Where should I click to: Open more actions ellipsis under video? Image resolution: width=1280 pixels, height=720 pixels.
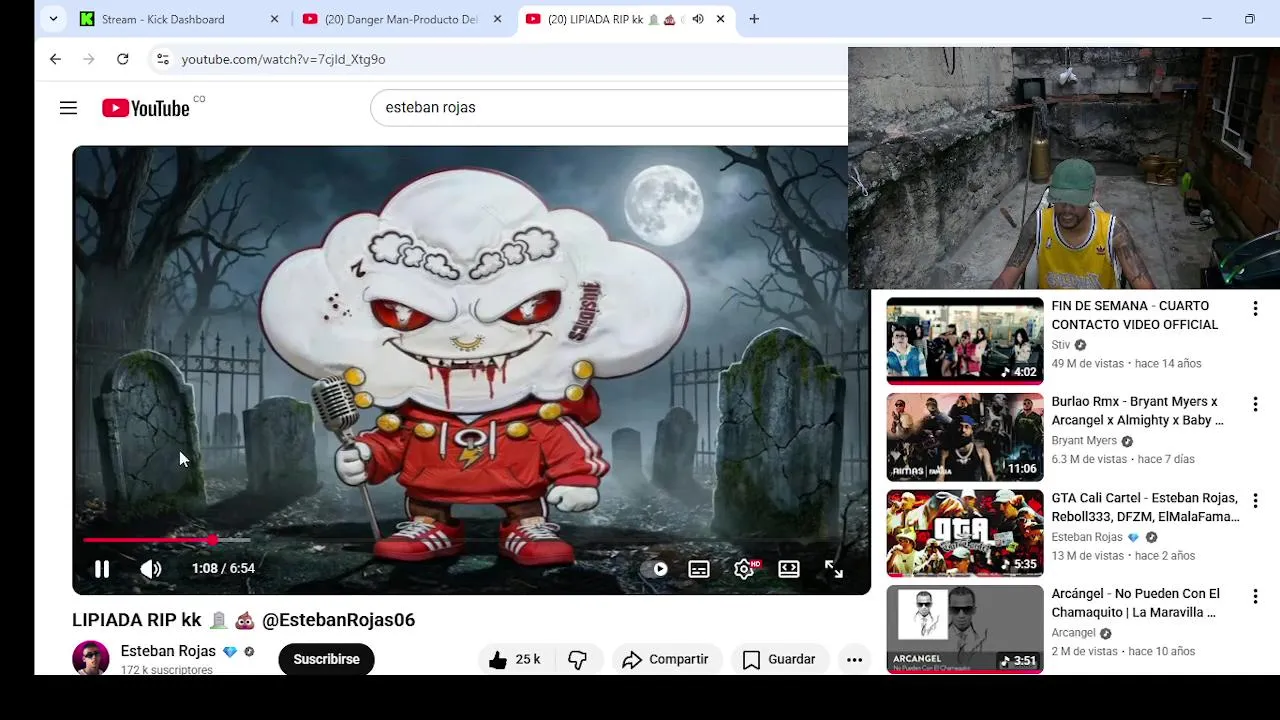pyautogui.click(x=854, y=660)
